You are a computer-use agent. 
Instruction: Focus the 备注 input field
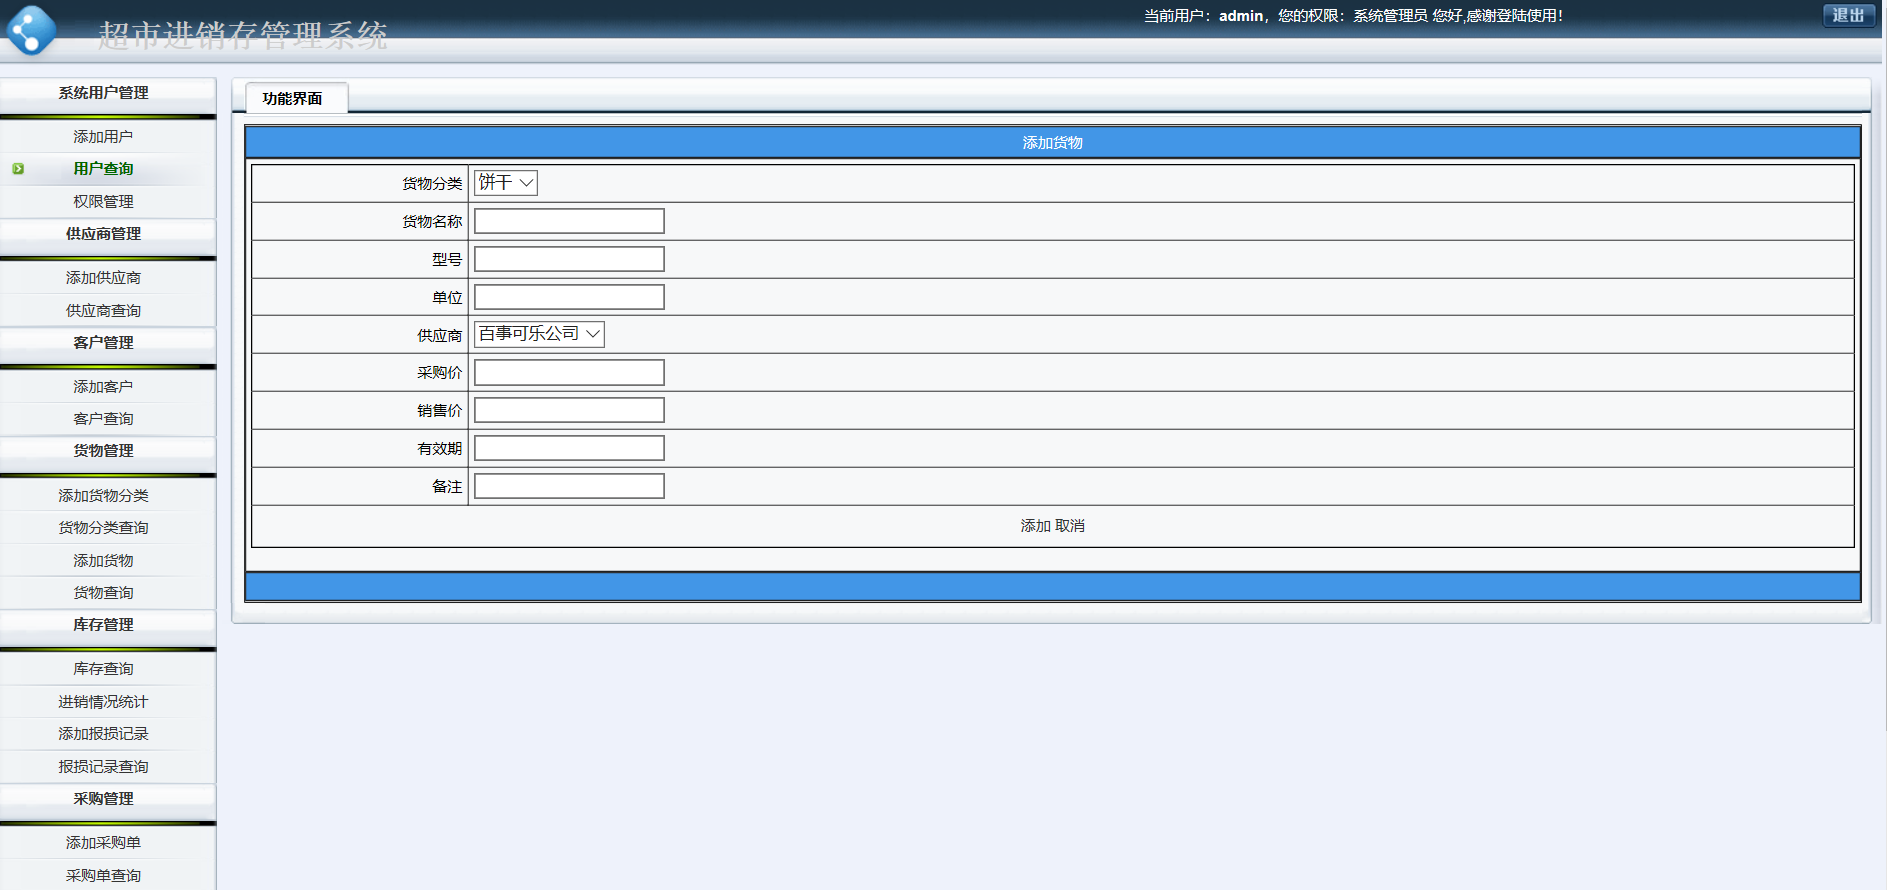point(569,486)
